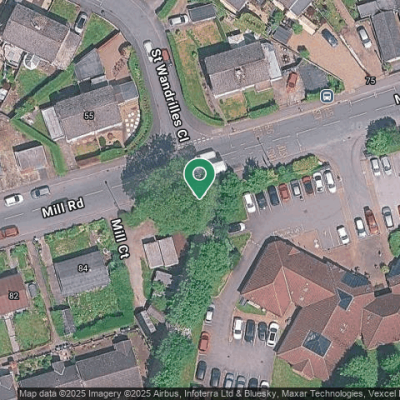400x400 pixels.
Task: Select the grey car driving on Mill Rd
Action: tap(41, 192)
